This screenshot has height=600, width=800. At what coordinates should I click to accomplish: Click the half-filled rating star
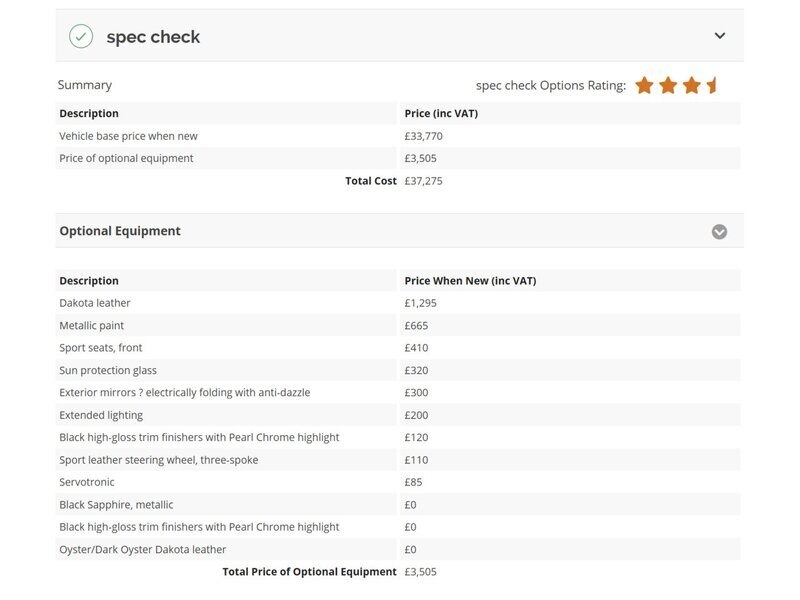click(712, 85)
